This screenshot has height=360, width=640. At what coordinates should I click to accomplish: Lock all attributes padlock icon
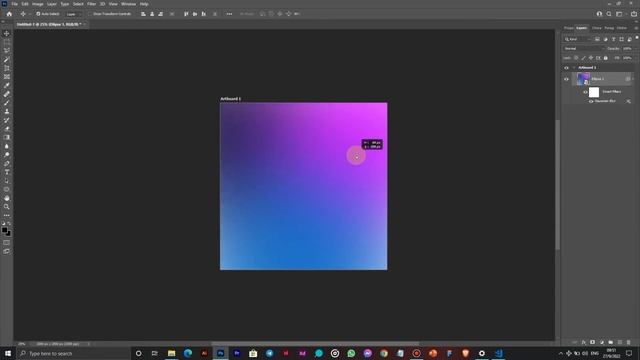606,58
